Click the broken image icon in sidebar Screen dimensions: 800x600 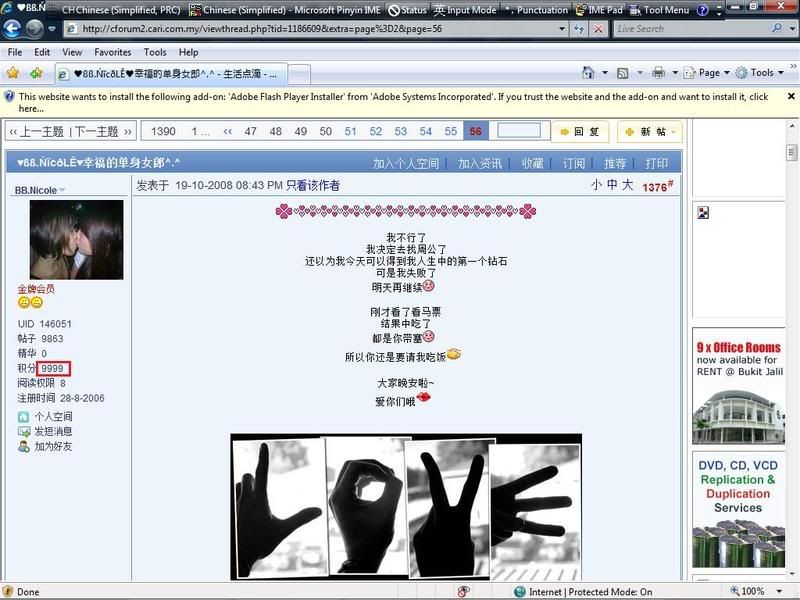pos(703,213)
